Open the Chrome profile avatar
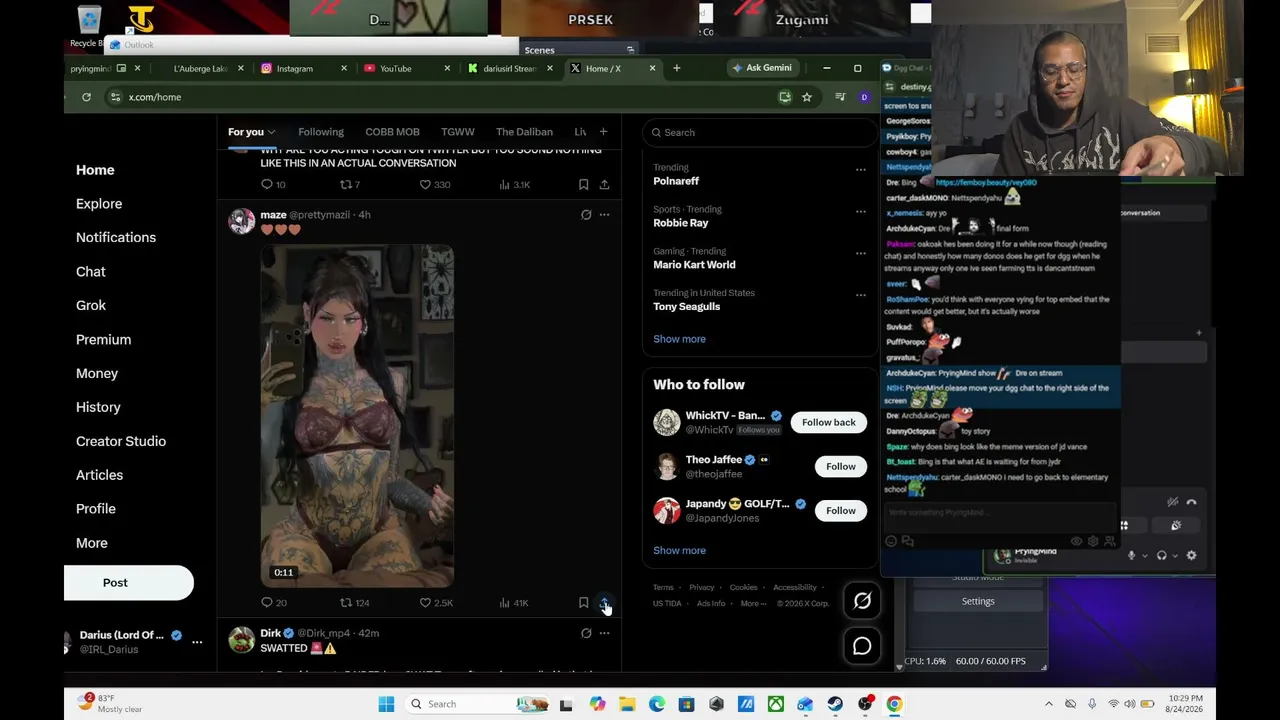The image size is (1280, 720). (x=864, y=97)
